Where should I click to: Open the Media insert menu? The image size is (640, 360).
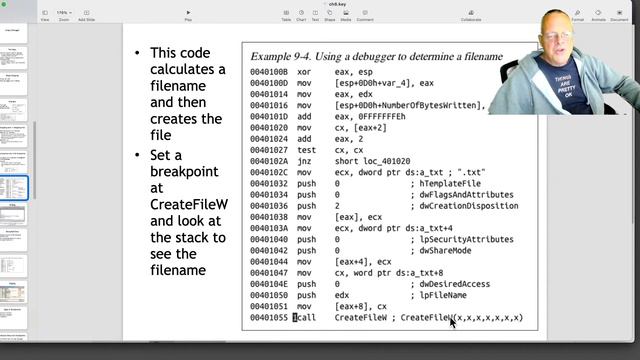click(346, 16)
